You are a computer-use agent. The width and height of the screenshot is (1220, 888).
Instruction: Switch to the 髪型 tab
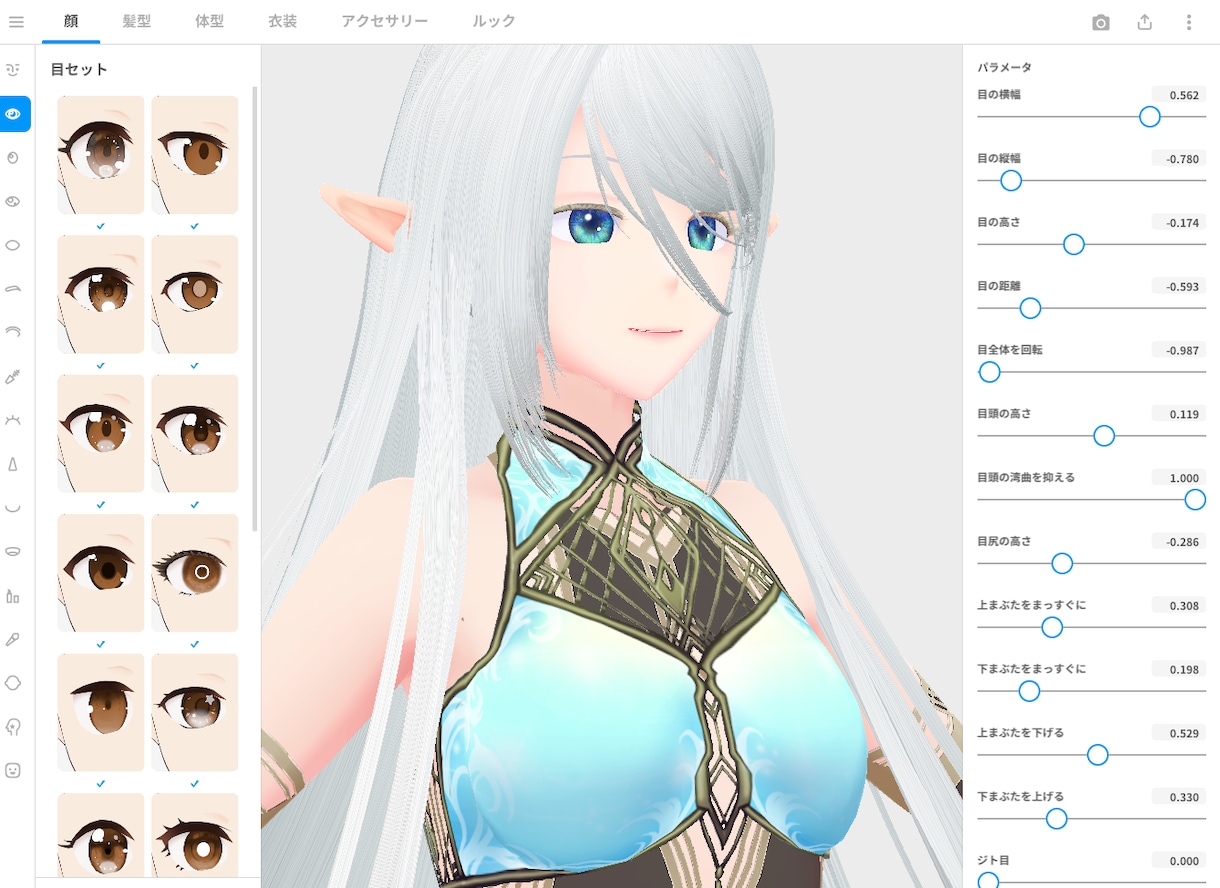click(137, 21)
